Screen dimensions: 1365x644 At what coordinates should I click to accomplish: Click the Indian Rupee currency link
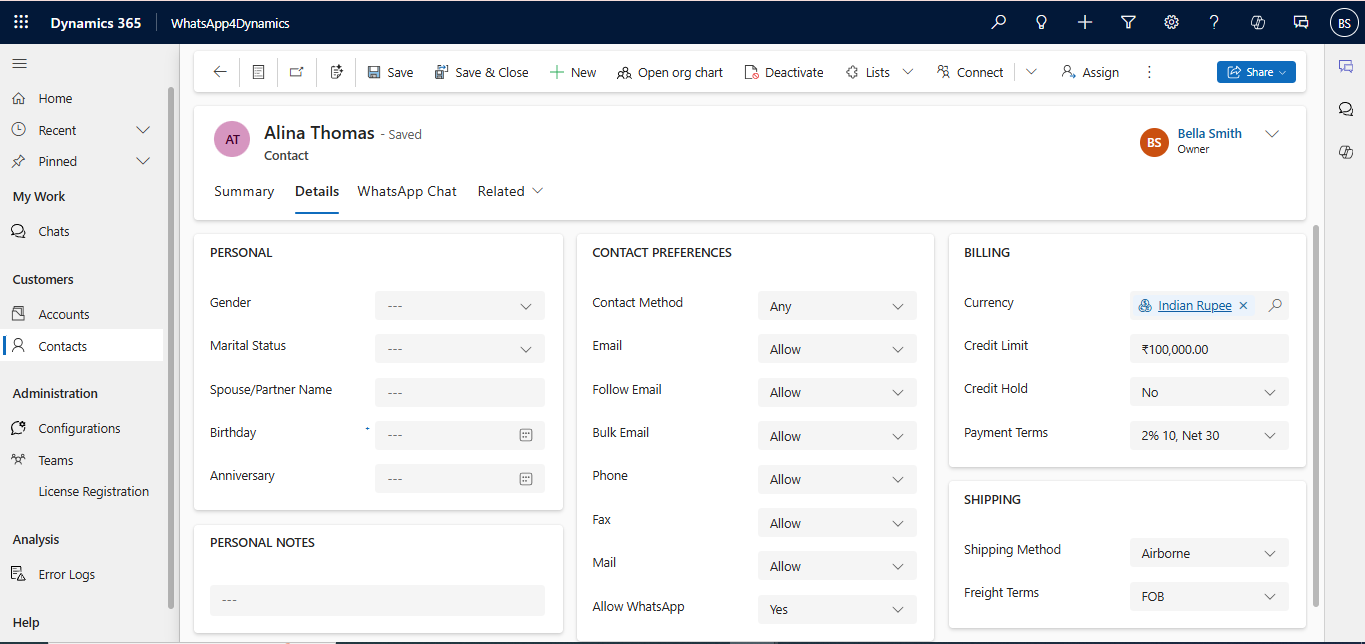coord(1194,306)
